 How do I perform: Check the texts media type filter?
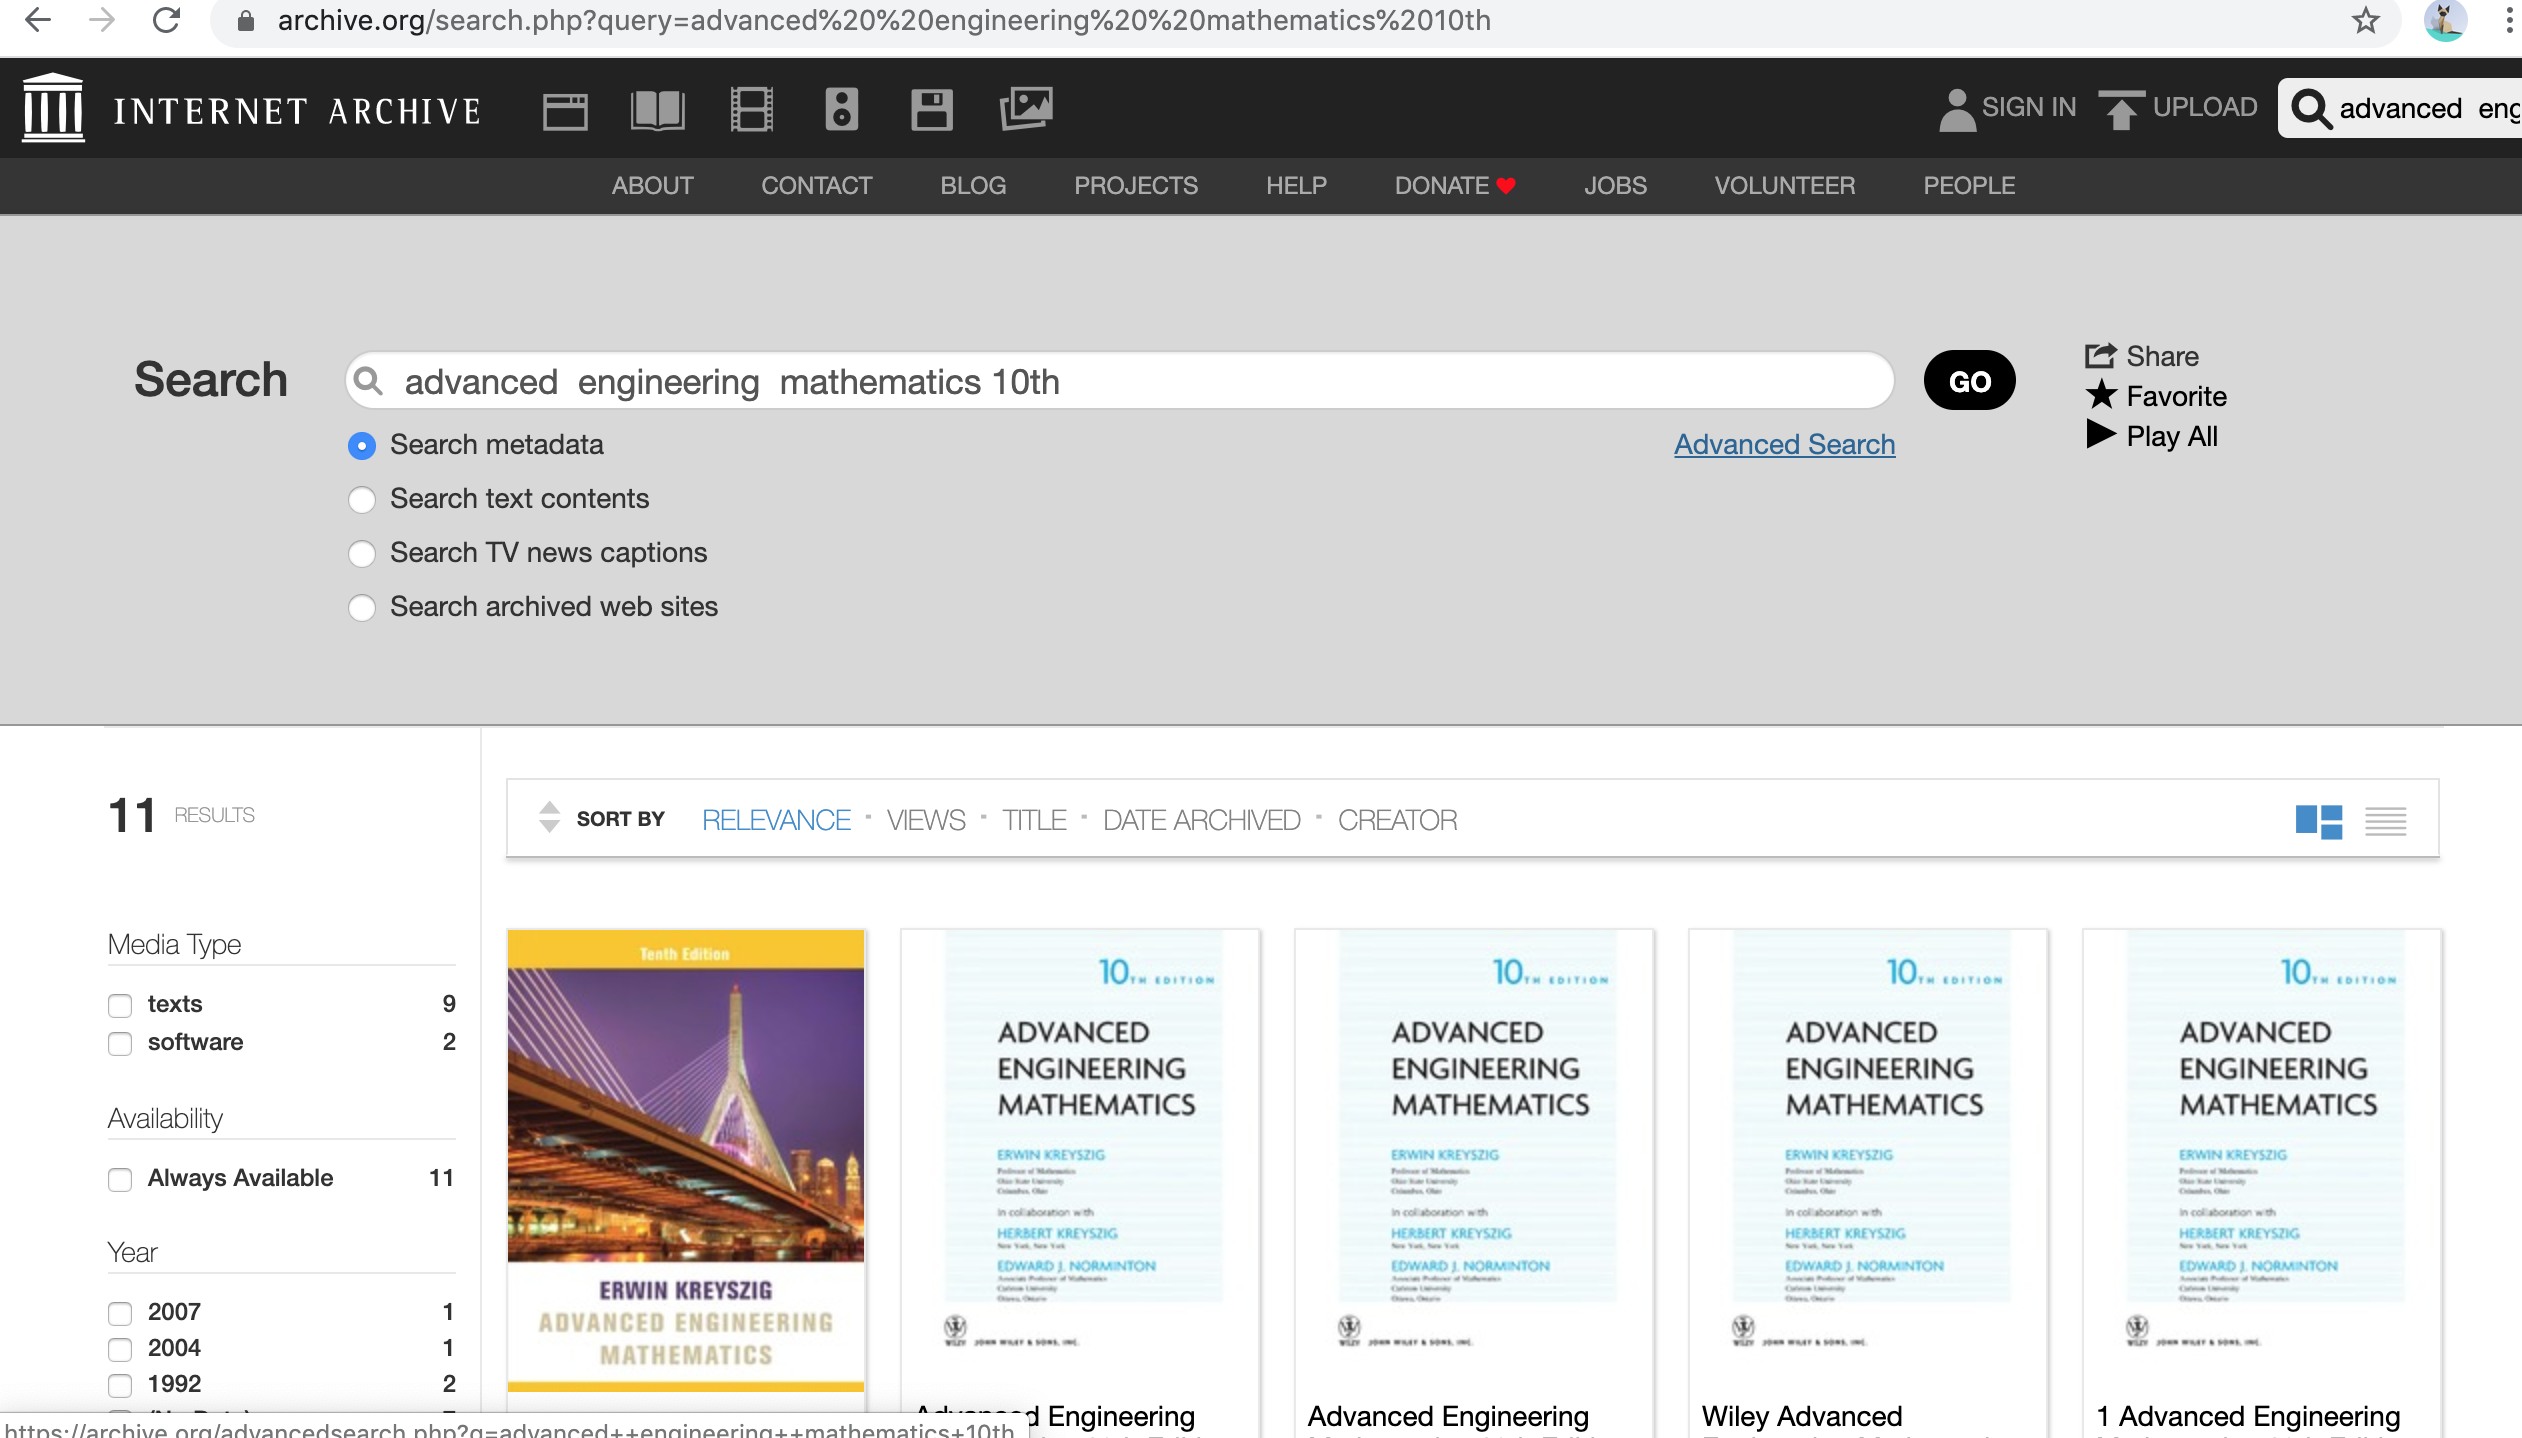(120, 1005)
